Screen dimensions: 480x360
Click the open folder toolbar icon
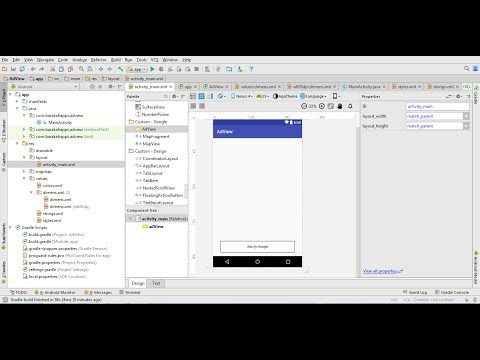(4, 69)
